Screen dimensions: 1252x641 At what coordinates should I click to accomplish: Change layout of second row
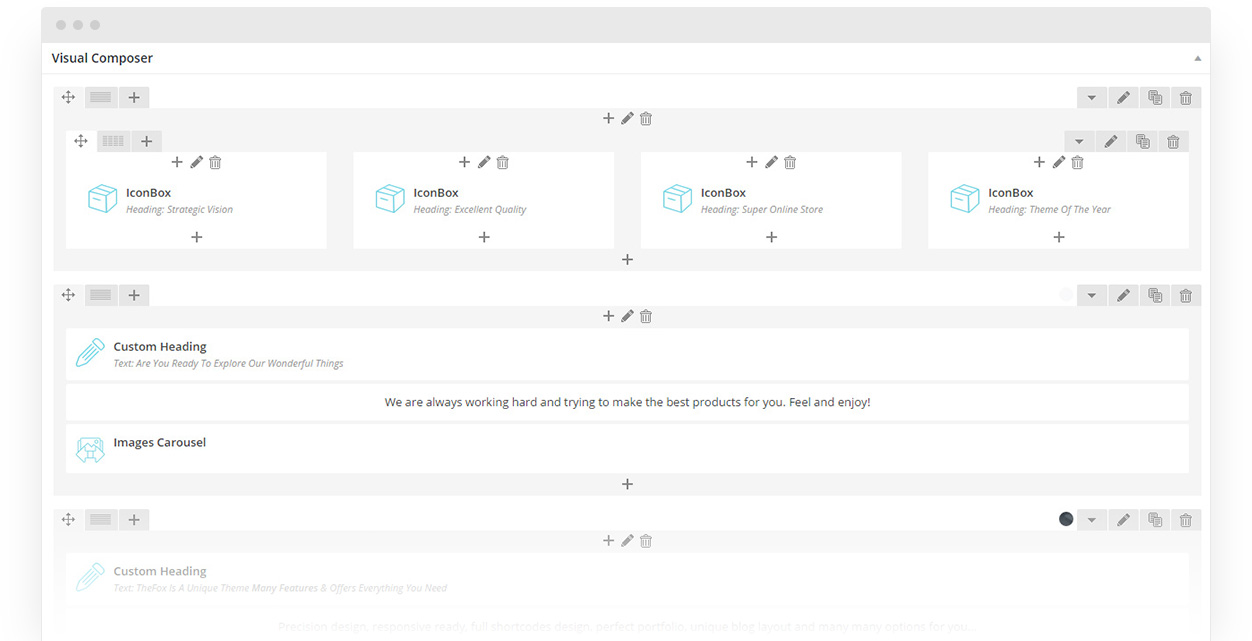(x=100, y=295)
